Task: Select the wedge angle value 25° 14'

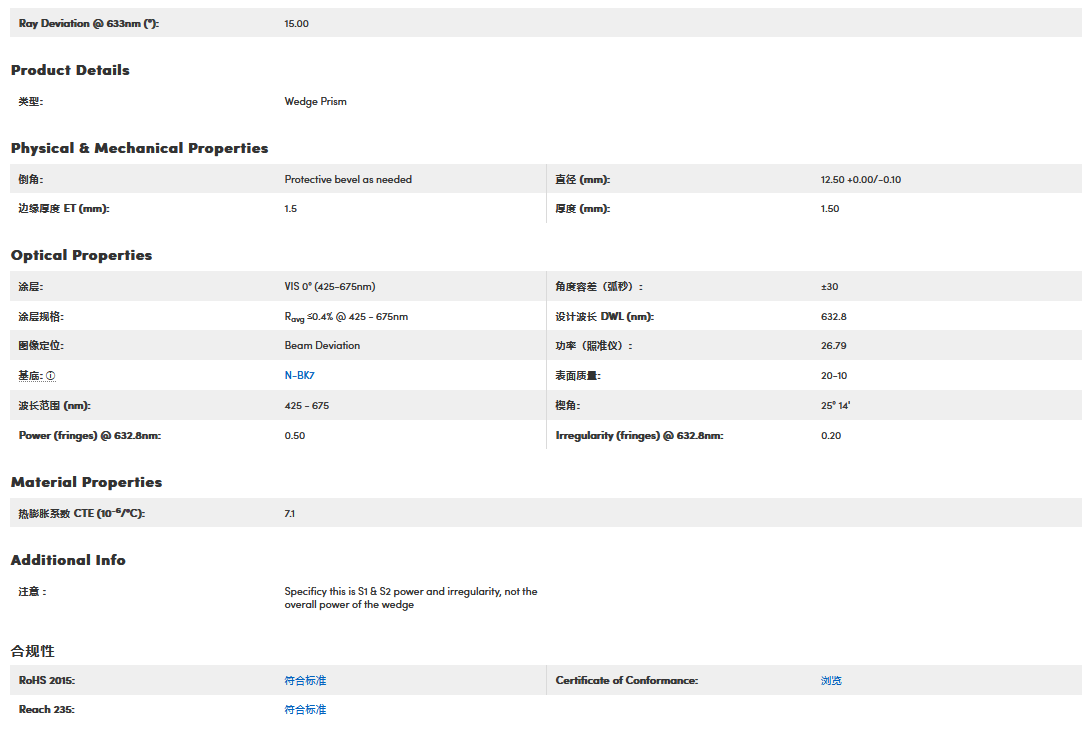Action: click(835, 406)
